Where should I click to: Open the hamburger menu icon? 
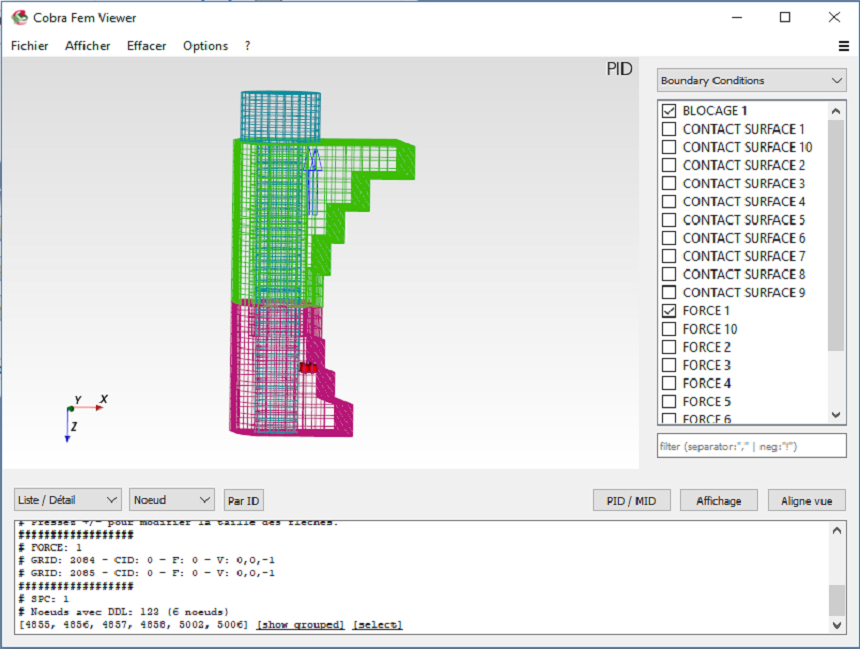coord(844,46)
